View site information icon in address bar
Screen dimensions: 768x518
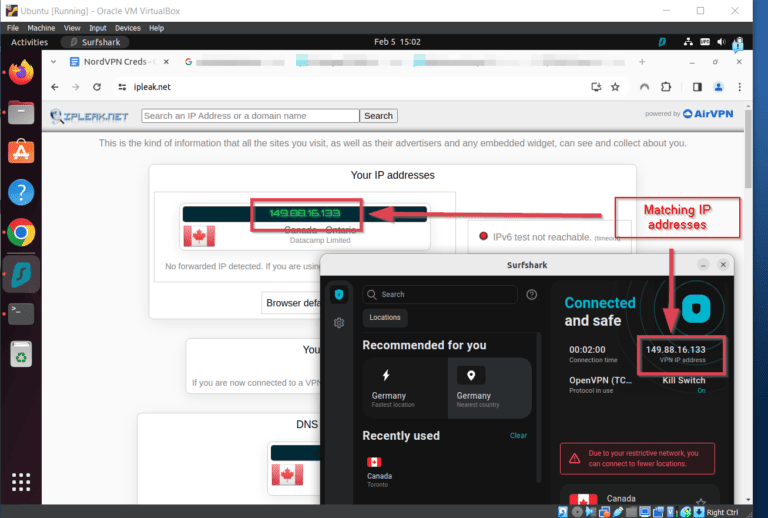coord(122,87)
